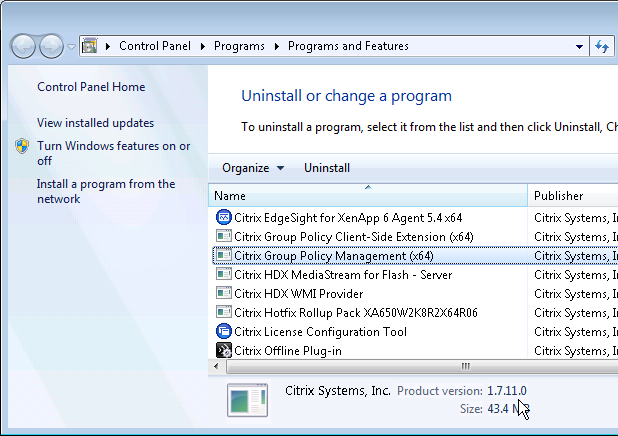Click Citrix Systems, Inc. in details pane

(x=337, y=391)
